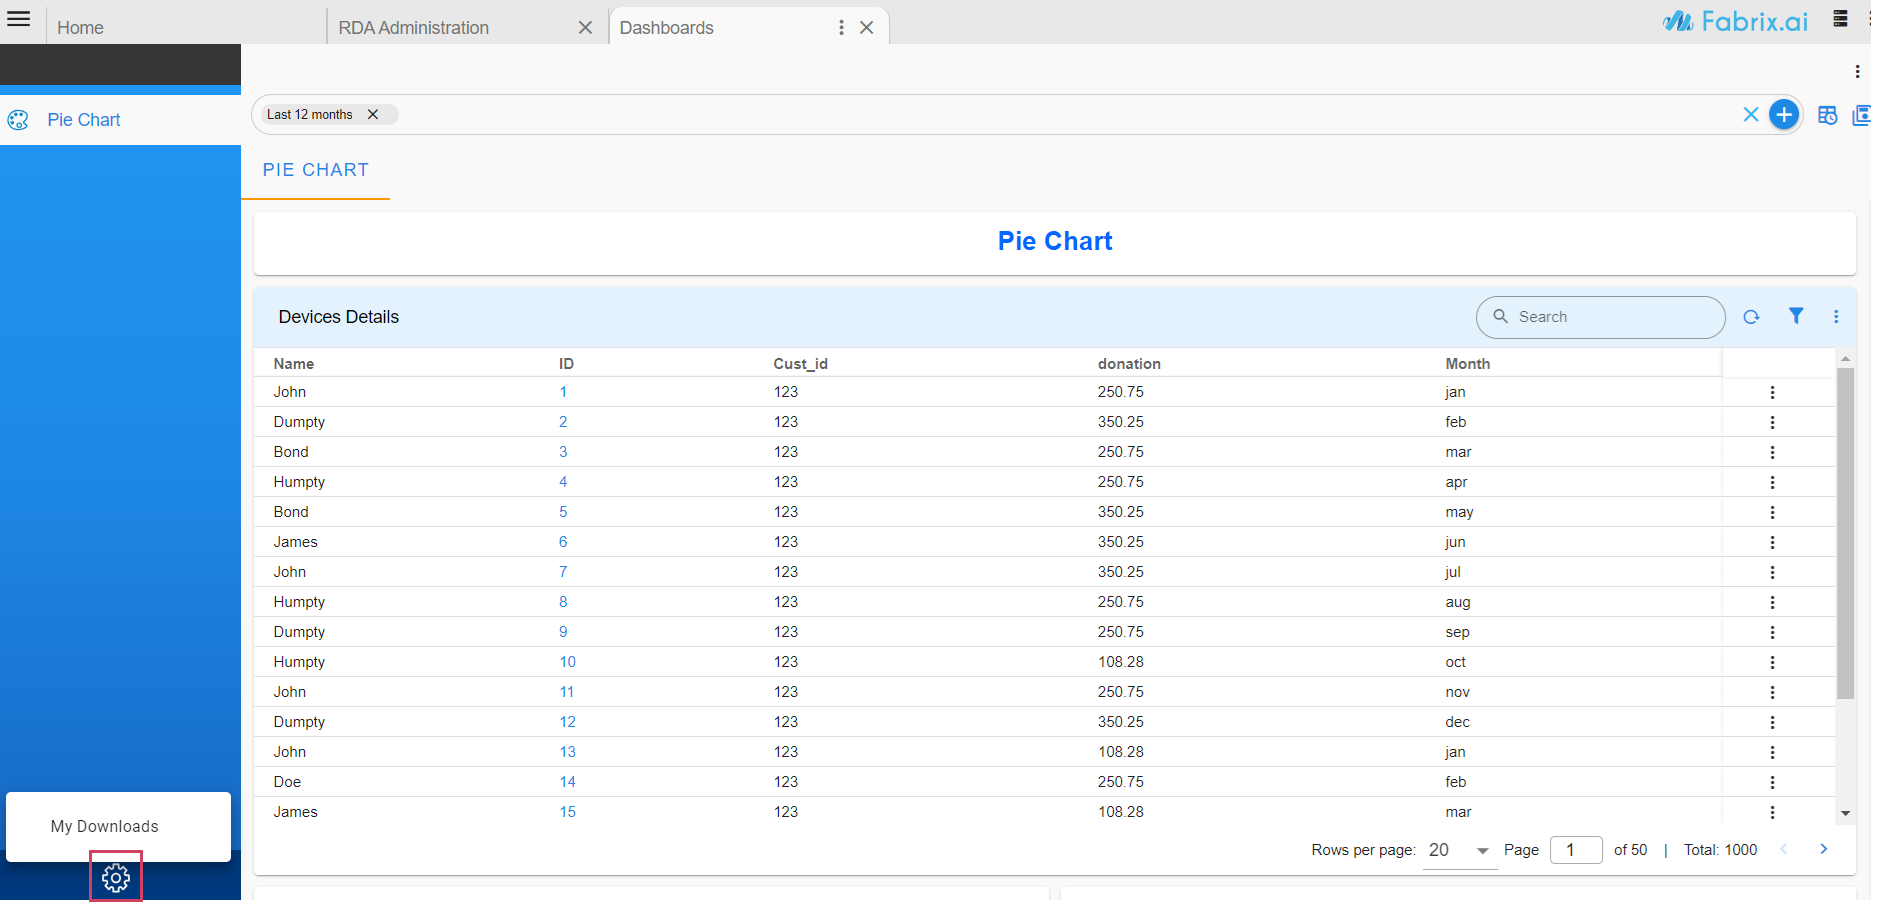Viewport: 1888px width, 905px height.
Task: Open Devices Details three-dot options menu
Action: (1836, 317)
